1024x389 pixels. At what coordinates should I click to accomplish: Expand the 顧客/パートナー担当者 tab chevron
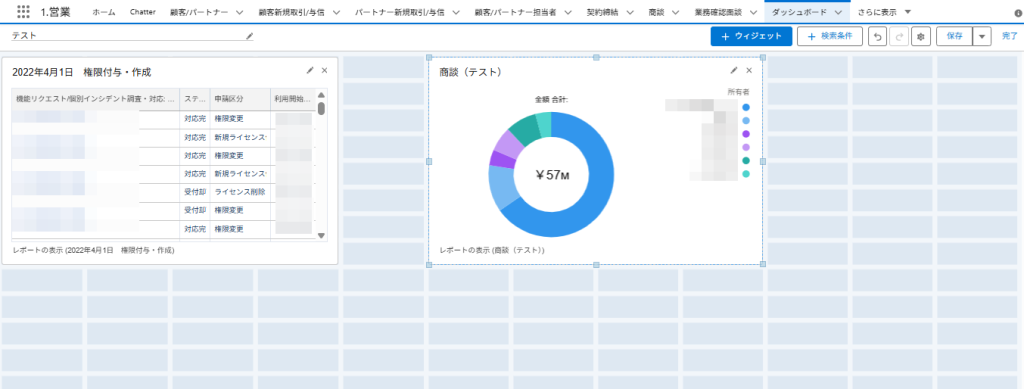(568, 12)
